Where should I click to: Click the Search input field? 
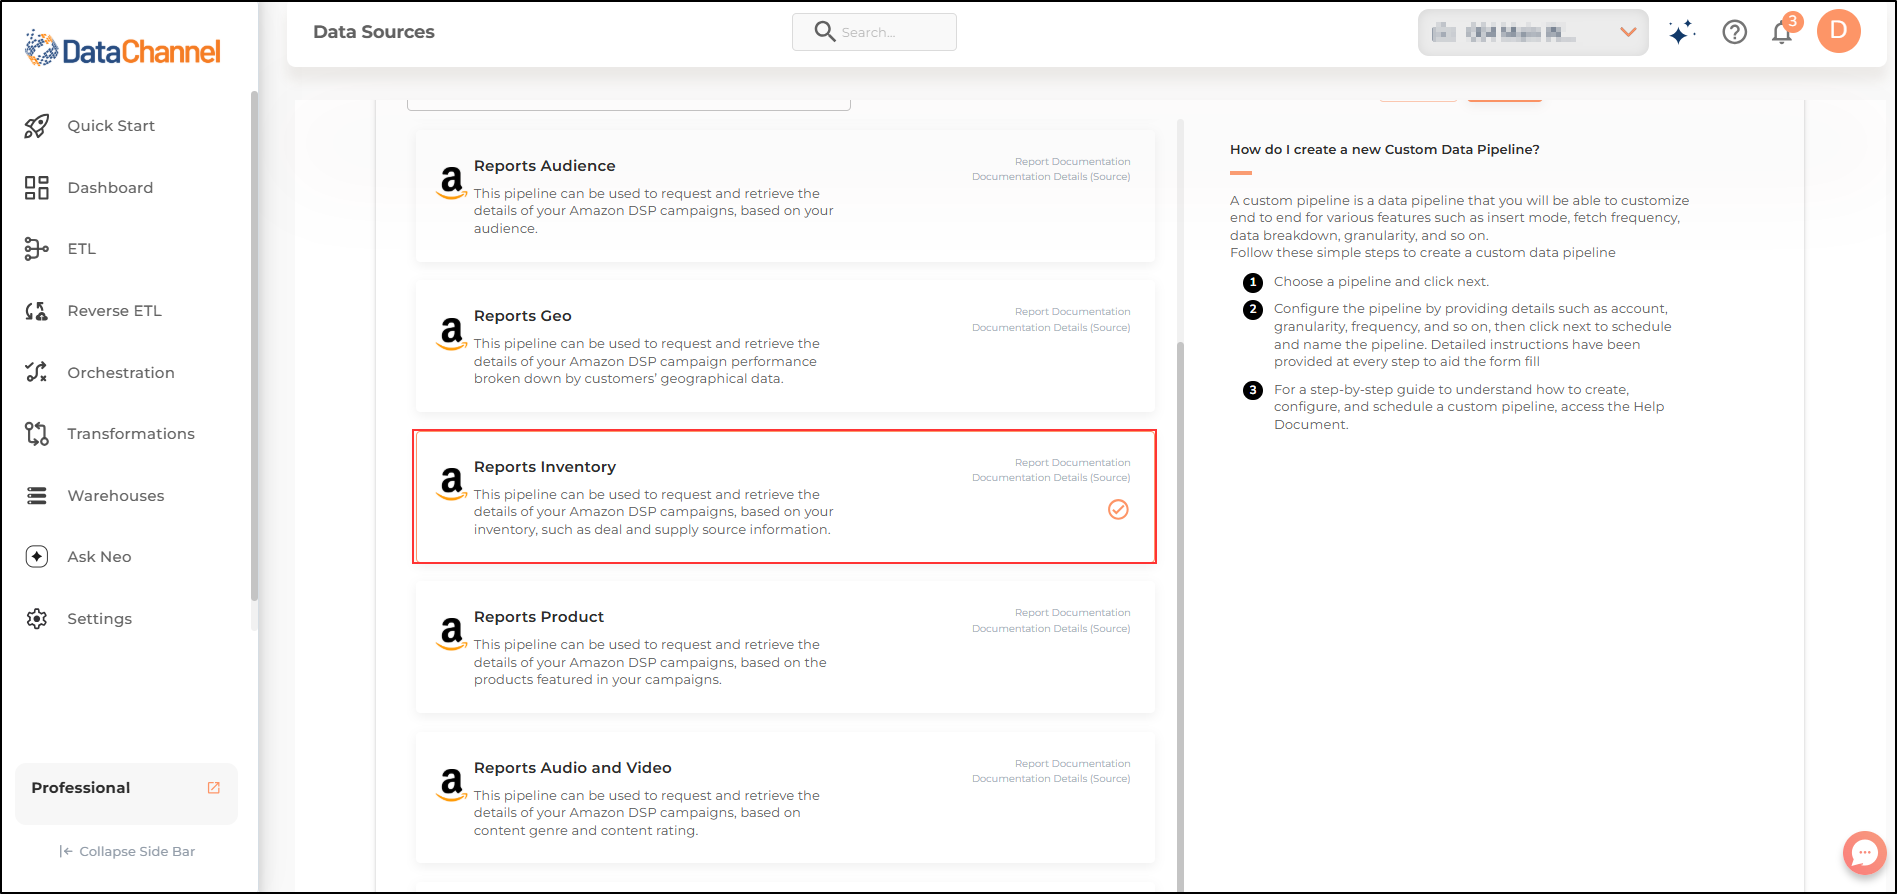(x=874, y=32)
